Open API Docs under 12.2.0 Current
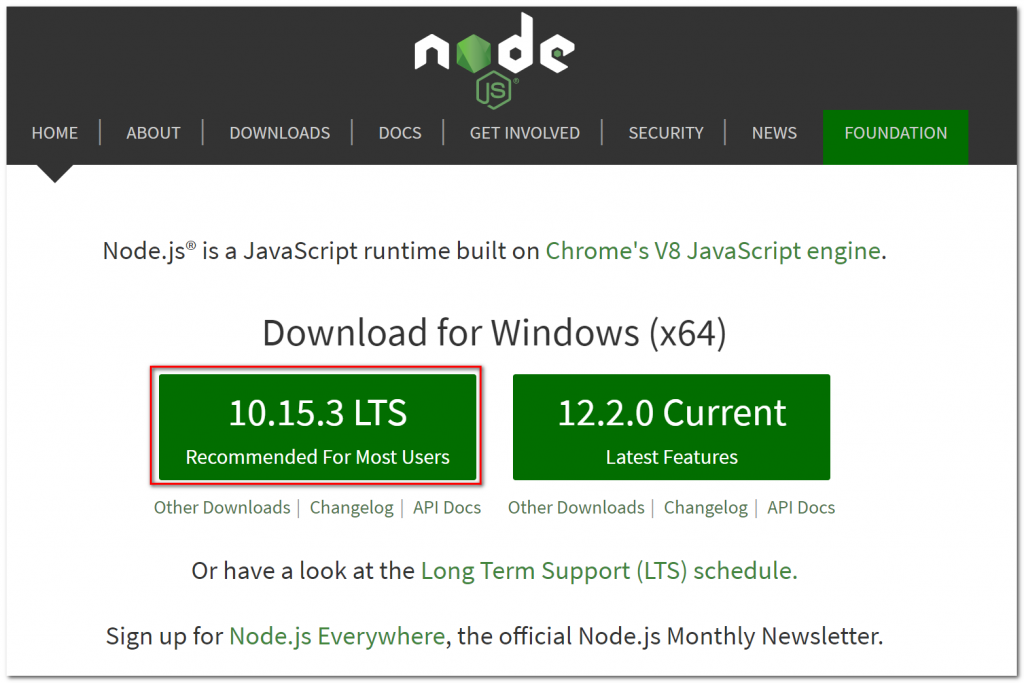This screenshot has width=1024, height=683. pos(801,507)
